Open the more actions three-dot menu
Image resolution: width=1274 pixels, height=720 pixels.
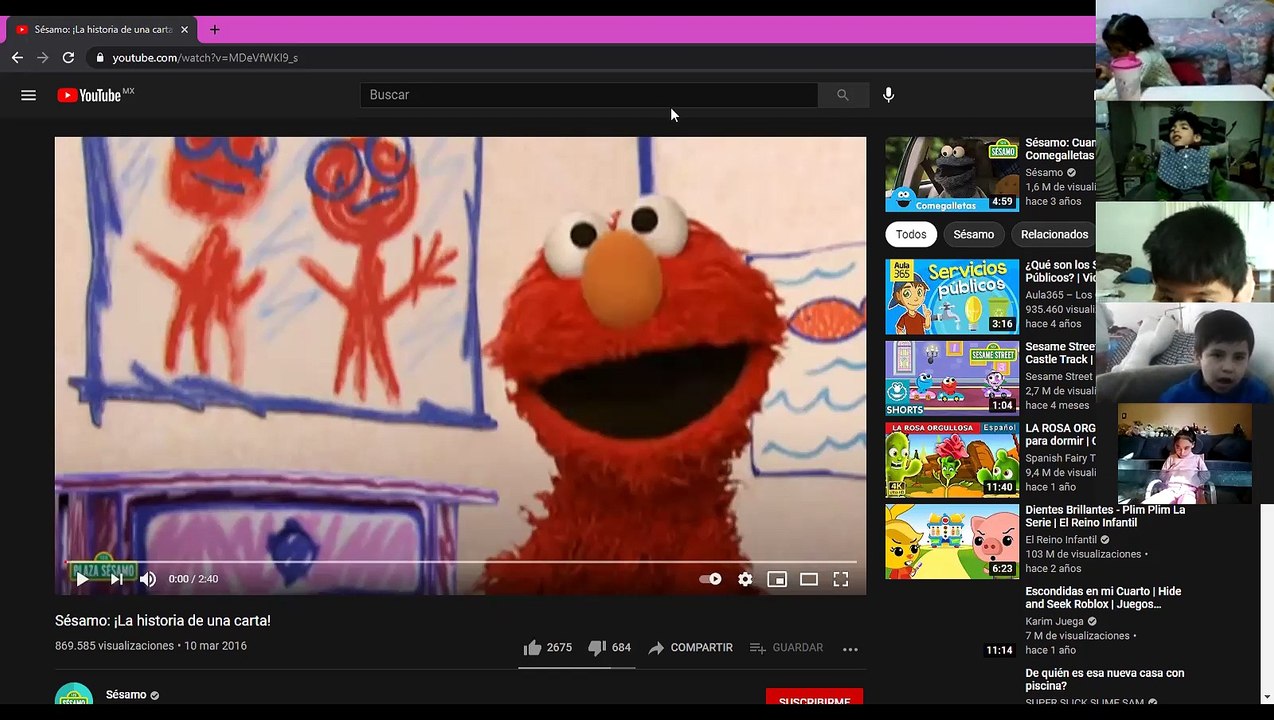pos(850,648)
